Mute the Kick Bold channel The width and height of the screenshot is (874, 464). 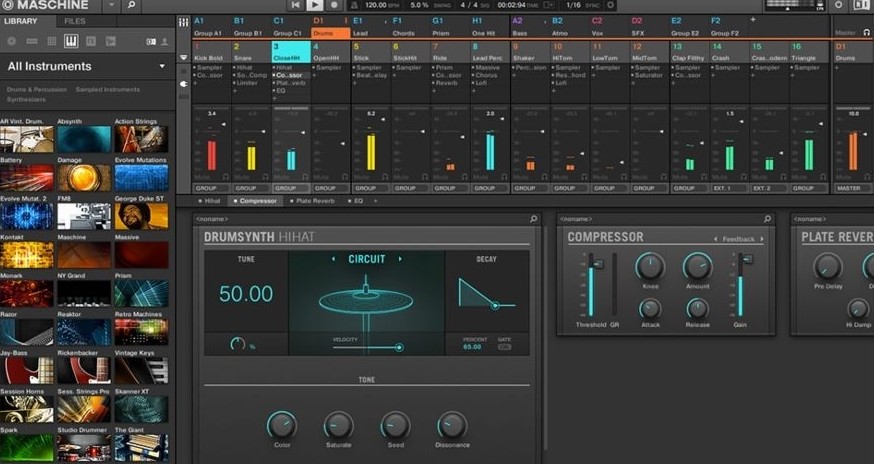tap(202, 177)
